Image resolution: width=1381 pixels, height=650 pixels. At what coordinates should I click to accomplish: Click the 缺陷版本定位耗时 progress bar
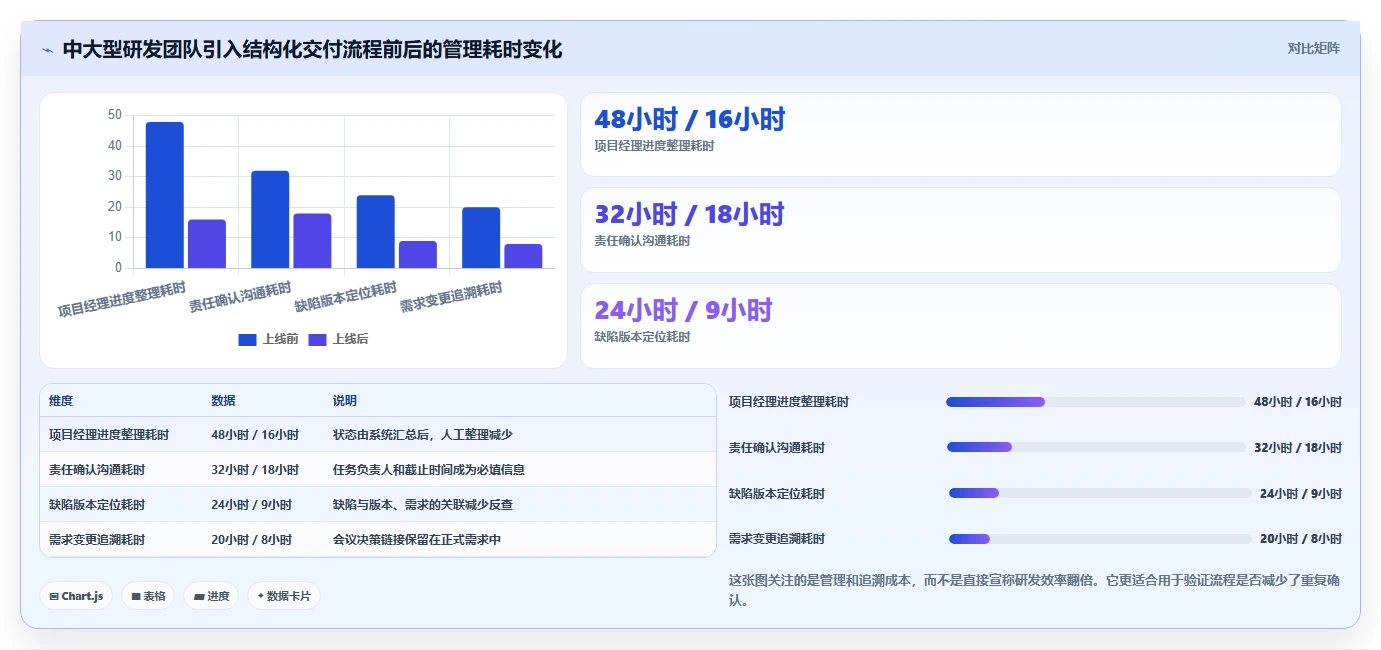tap(1100, 493)
